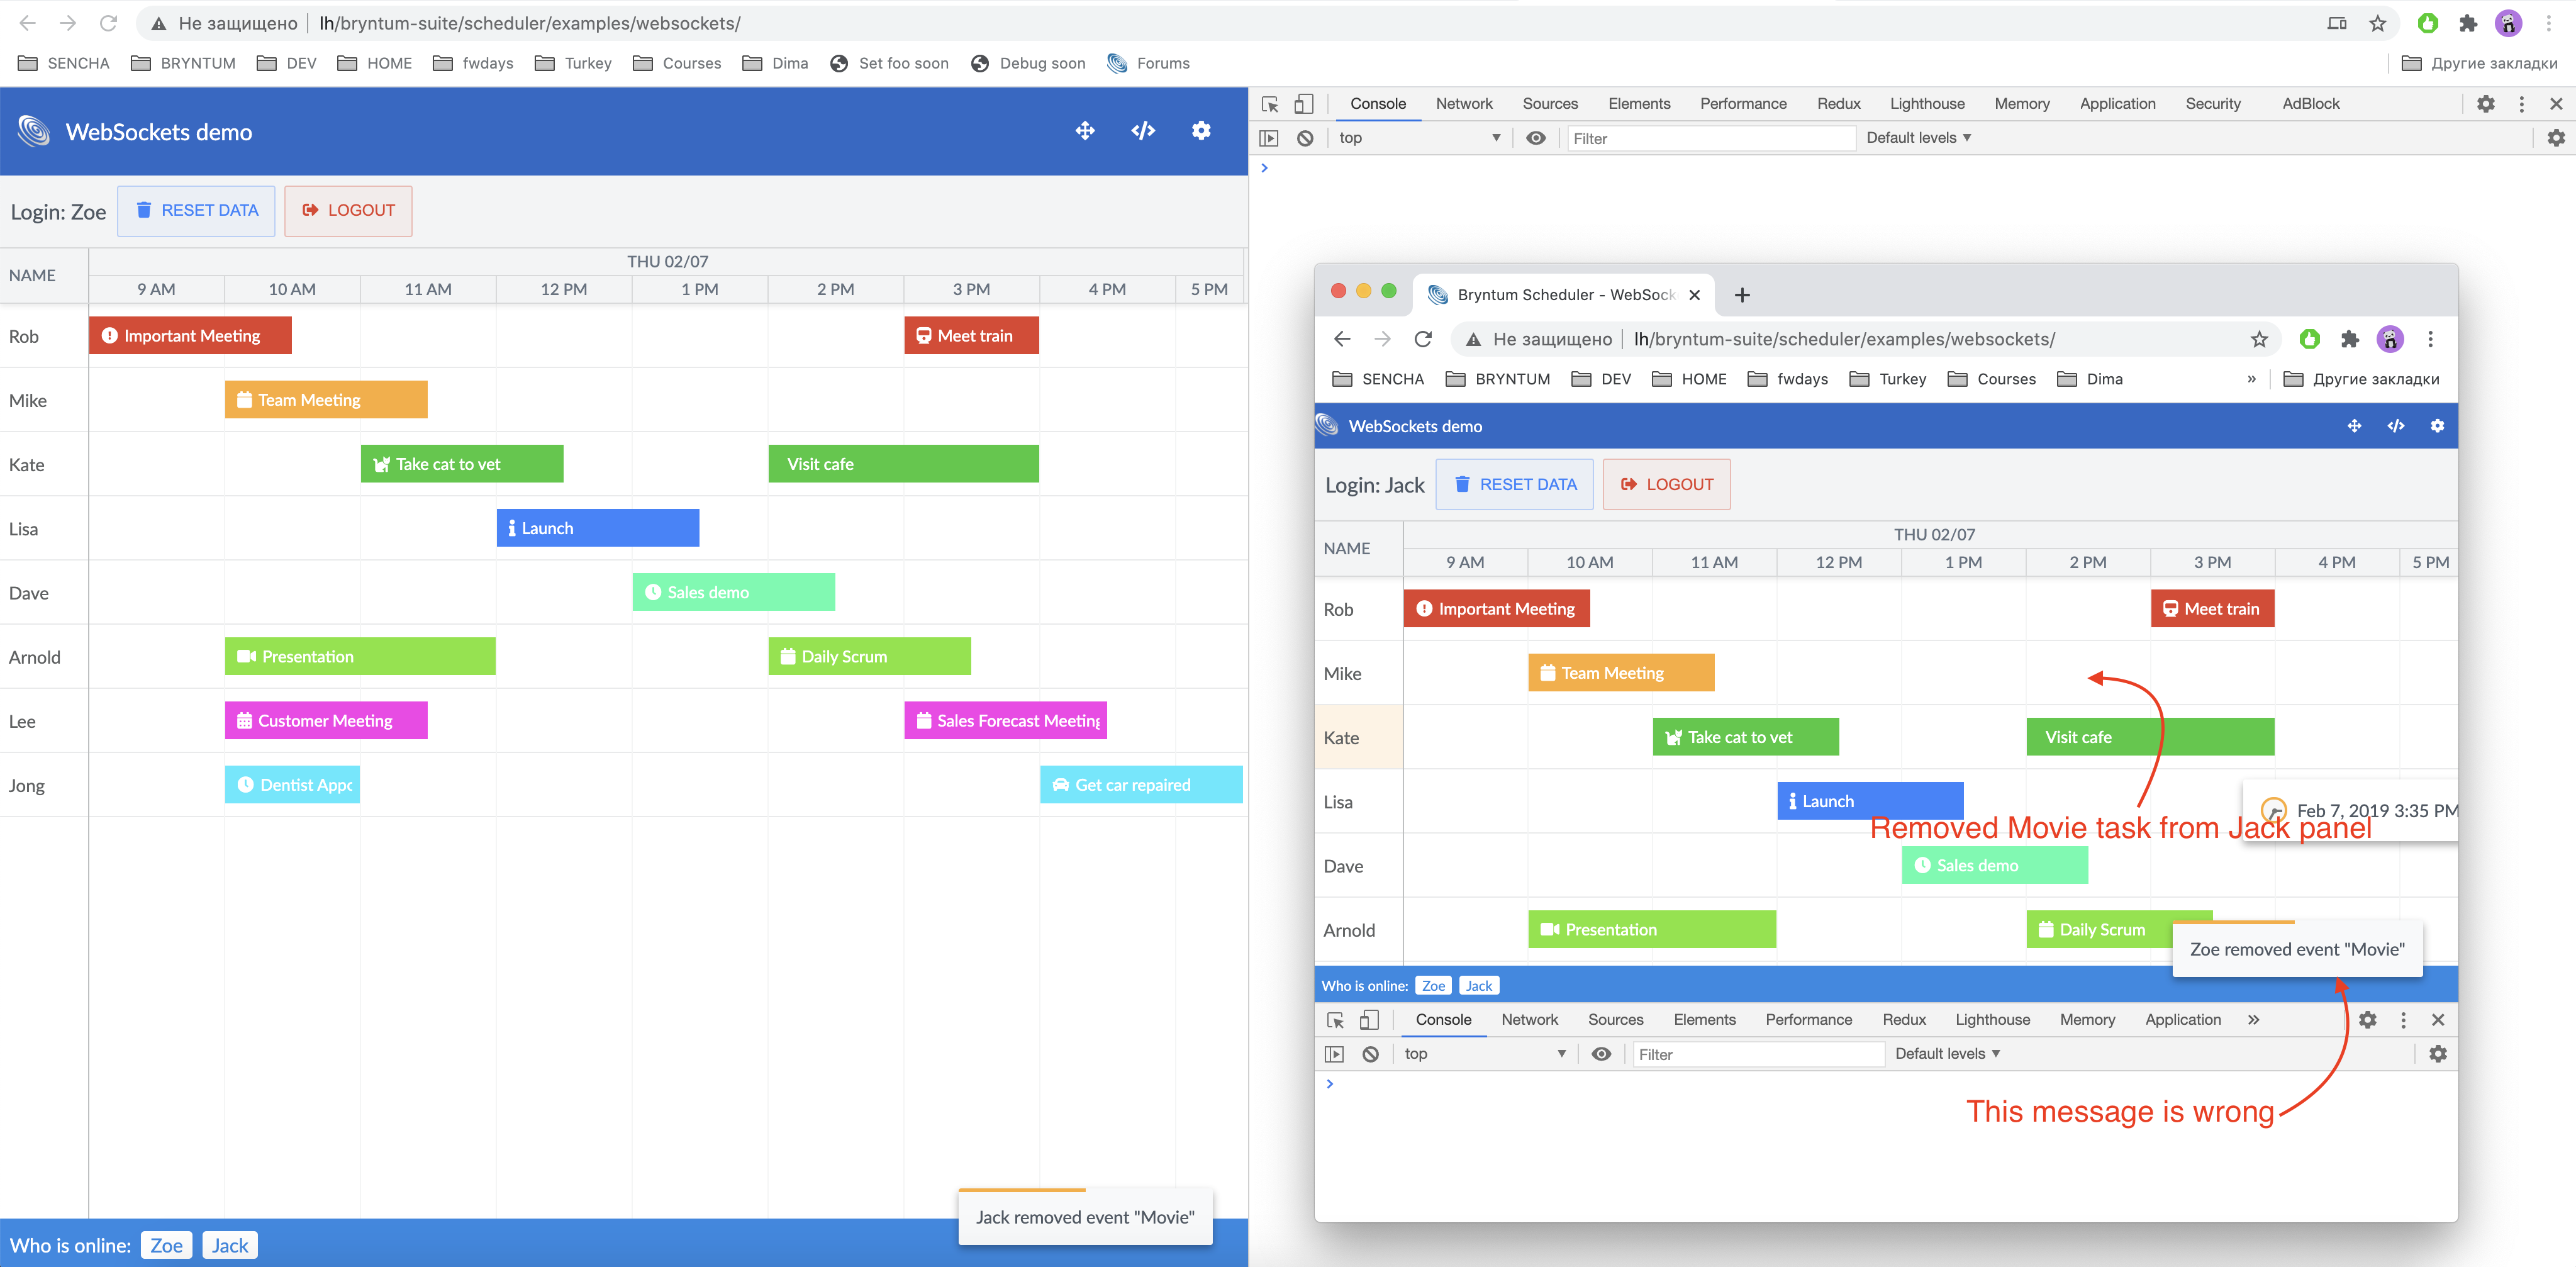Click the RESET DATA button for Zoe

click(196, 211)
